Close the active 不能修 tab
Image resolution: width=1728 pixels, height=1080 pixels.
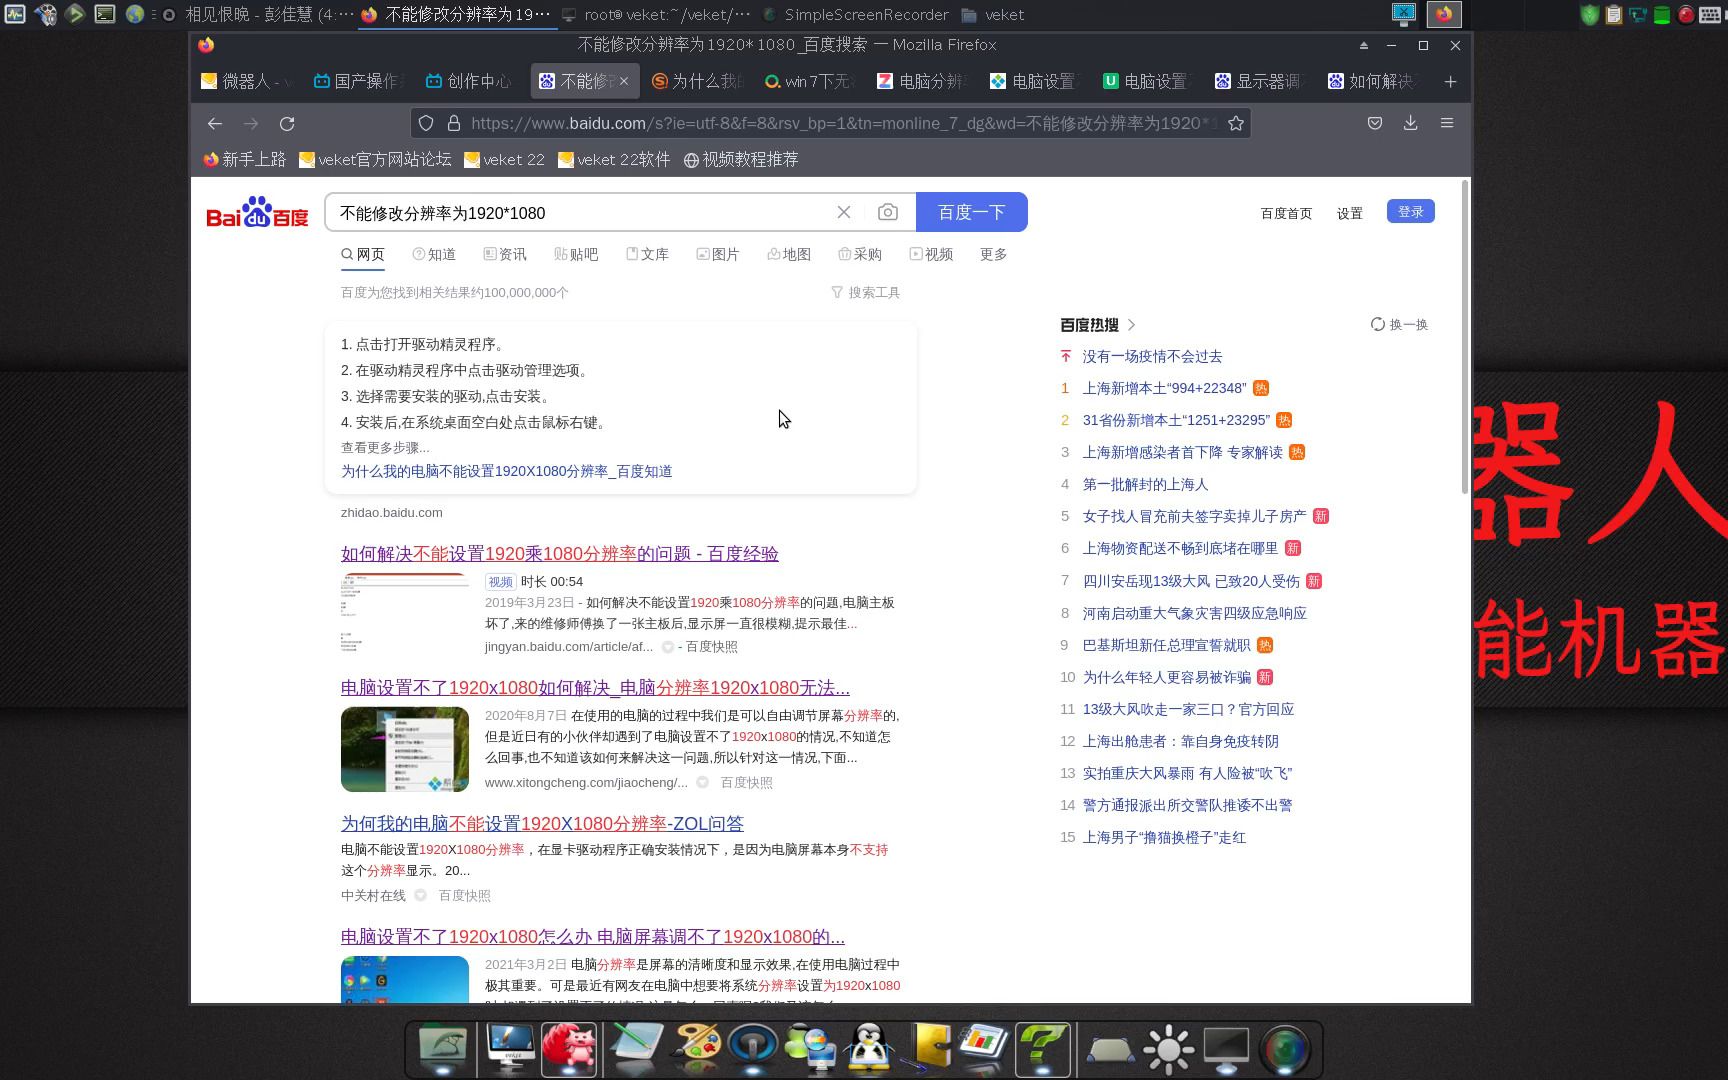pos(624,81)
